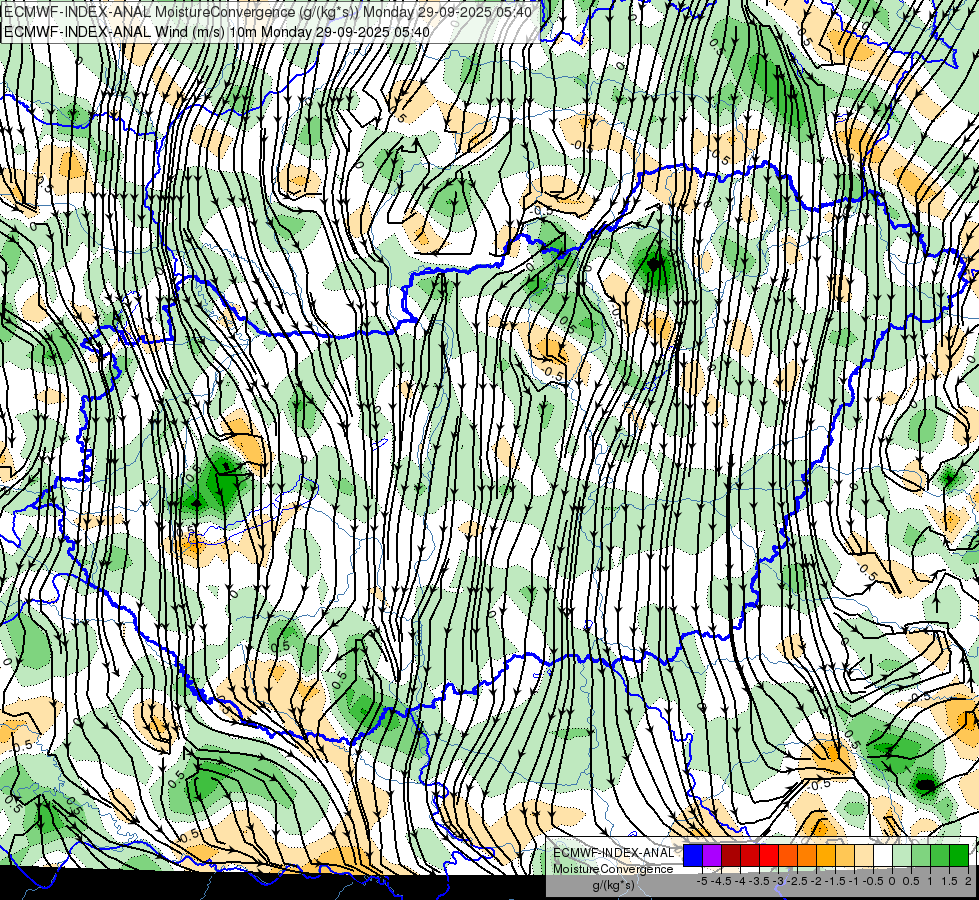979x900 pixels.
Task: Click the '-1.5' legend tick label
Action: tap(835, 881)
